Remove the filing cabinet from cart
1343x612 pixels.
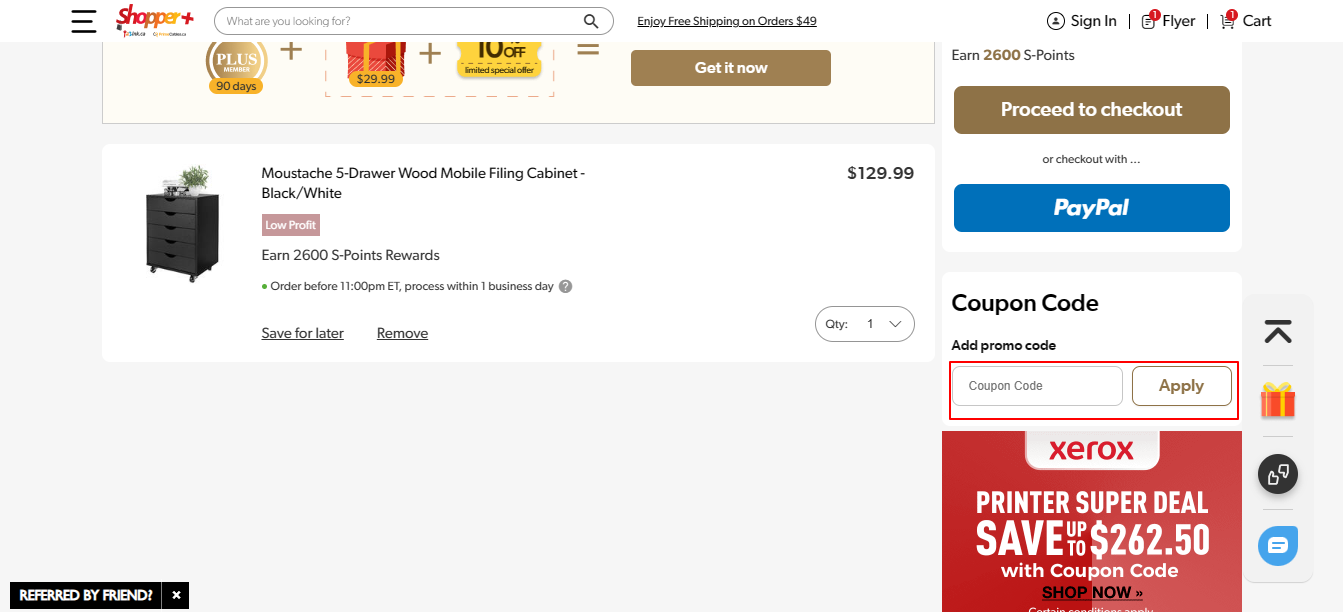[402, 332]
